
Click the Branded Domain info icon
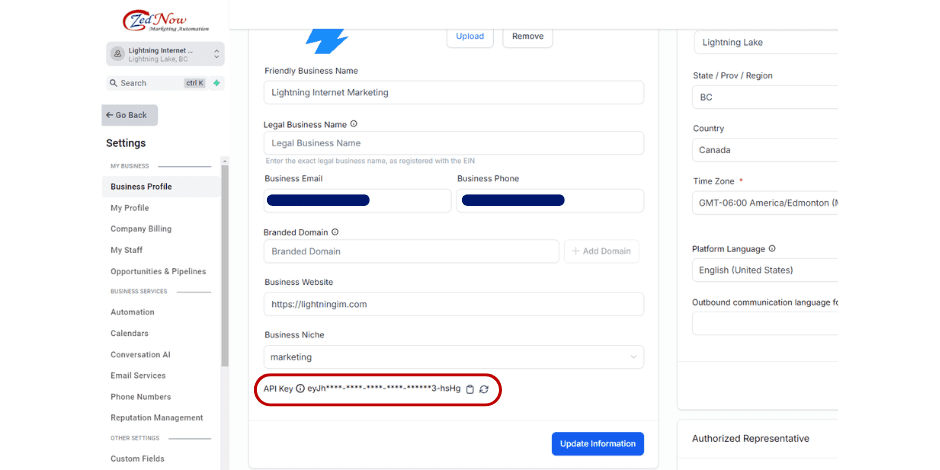coord(335,232)
